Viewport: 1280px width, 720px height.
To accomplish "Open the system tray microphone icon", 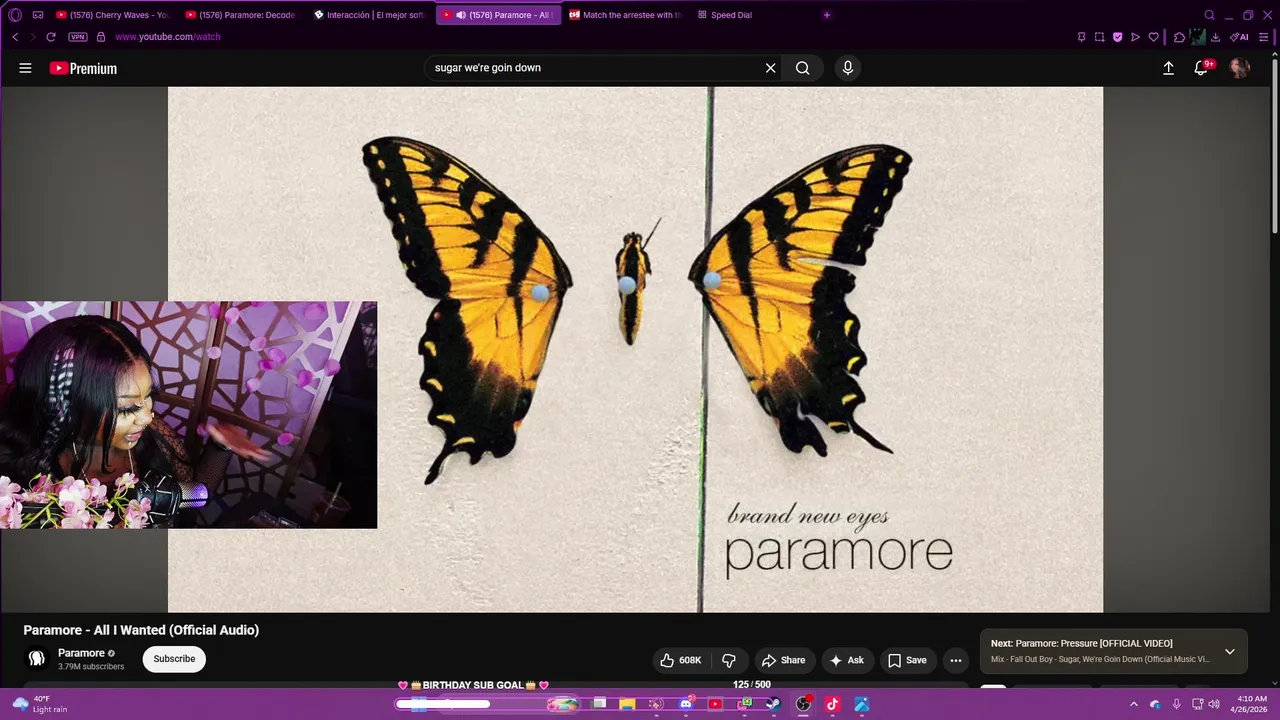I will pyautogui.click(x=1176, y=704).
